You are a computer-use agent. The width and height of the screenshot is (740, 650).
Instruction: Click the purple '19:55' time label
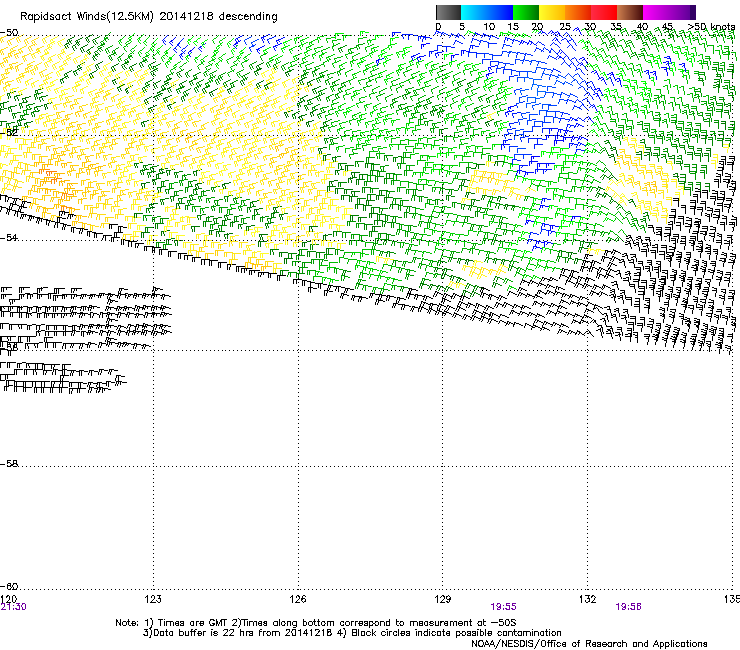tap(504, 607)
